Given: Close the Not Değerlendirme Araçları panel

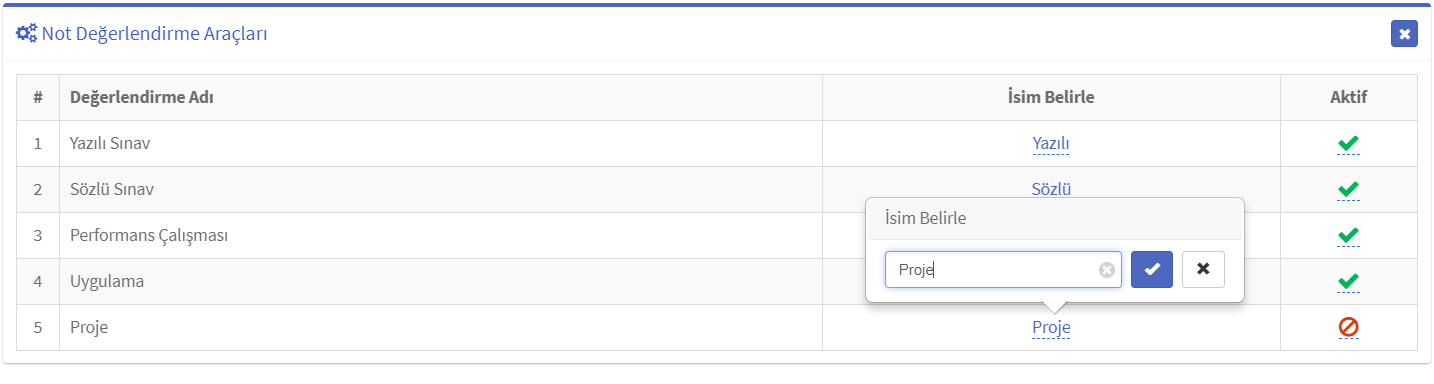Looking at the screenshot, I should point(1404,34).
